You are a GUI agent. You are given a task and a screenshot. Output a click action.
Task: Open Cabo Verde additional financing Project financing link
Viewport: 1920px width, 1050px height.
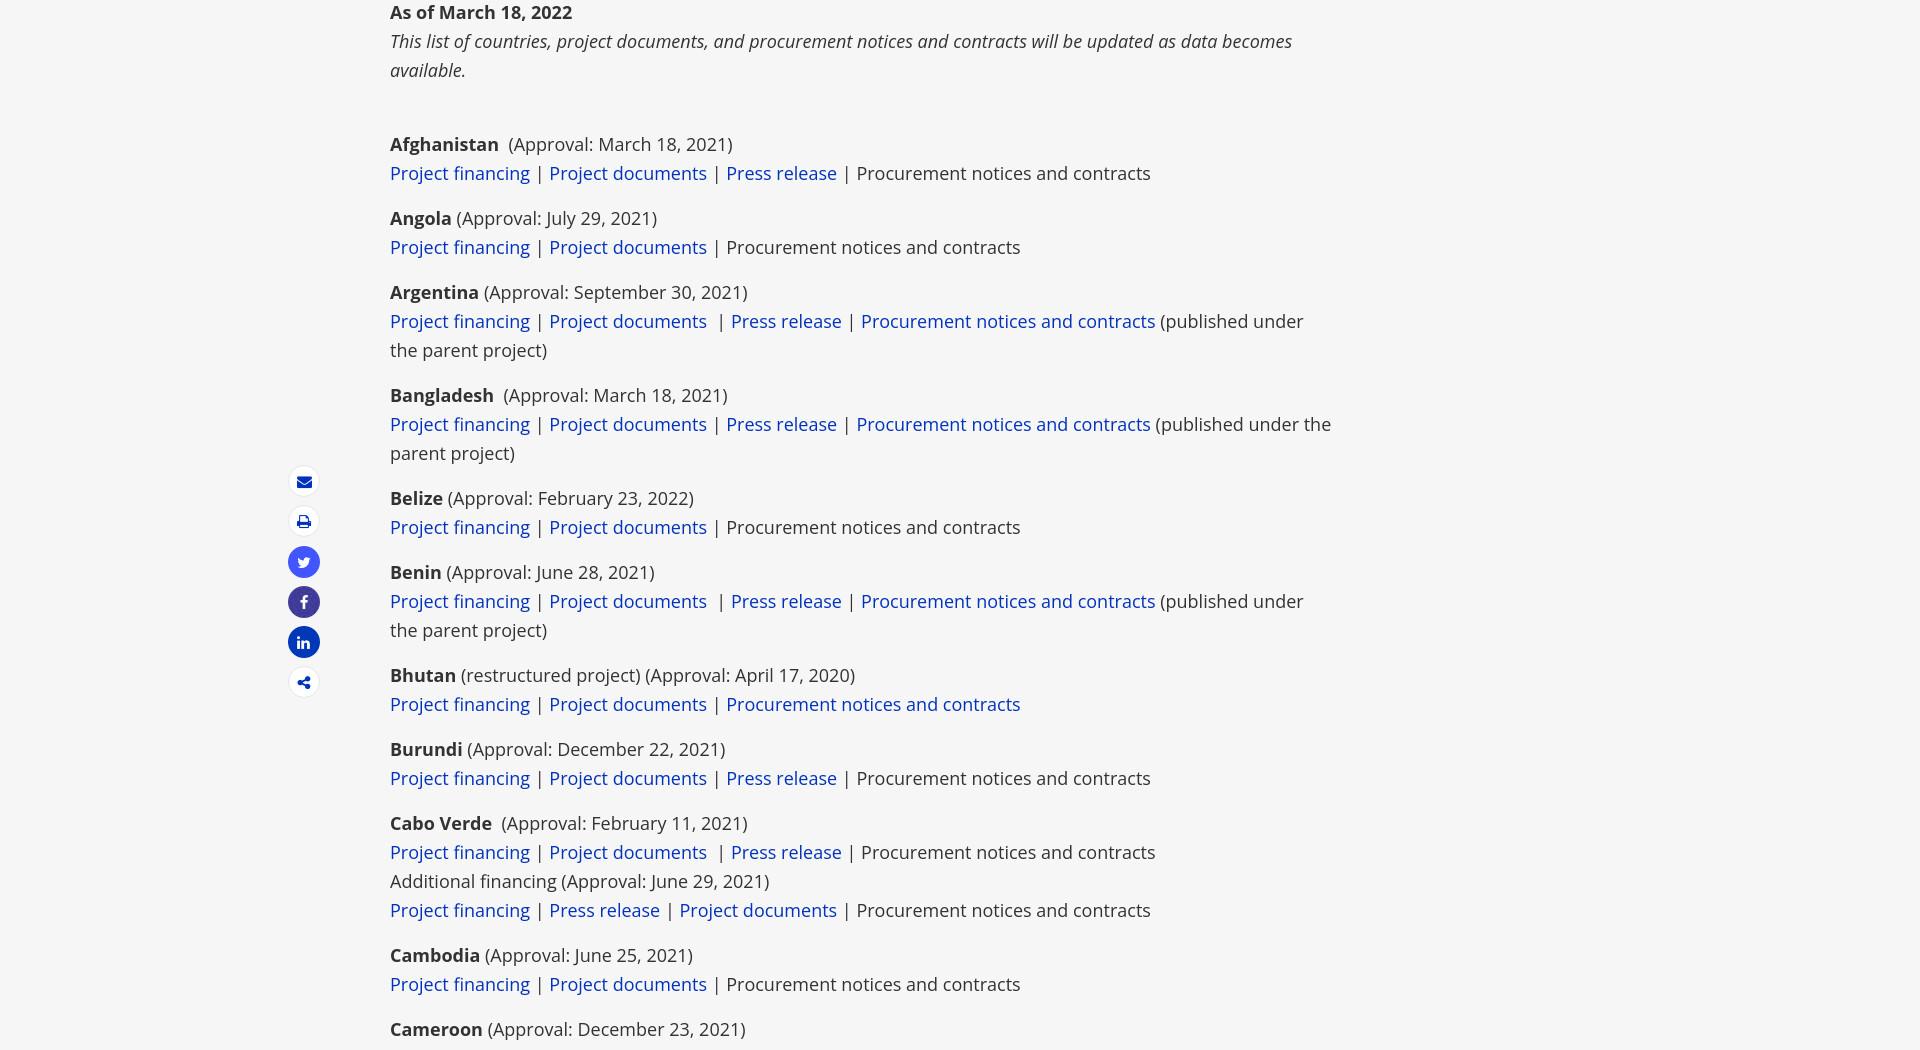click(460, 910)
